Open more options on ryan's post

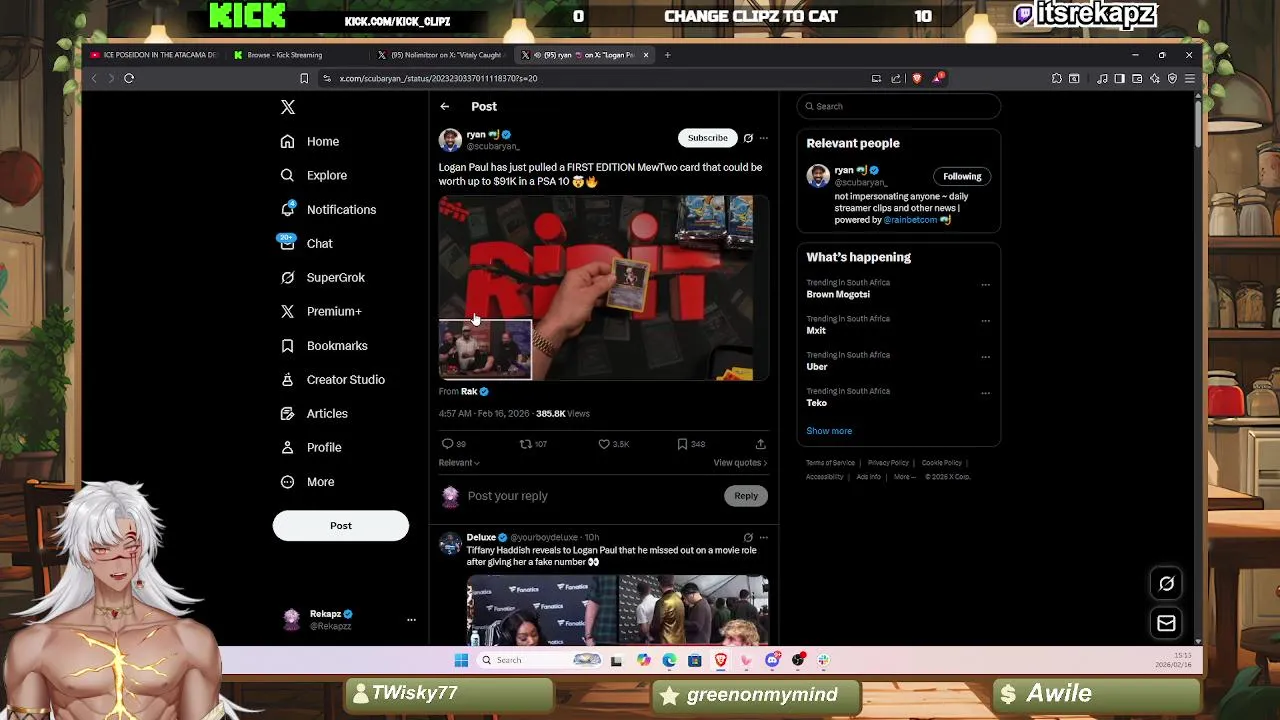tap(764, 138)
